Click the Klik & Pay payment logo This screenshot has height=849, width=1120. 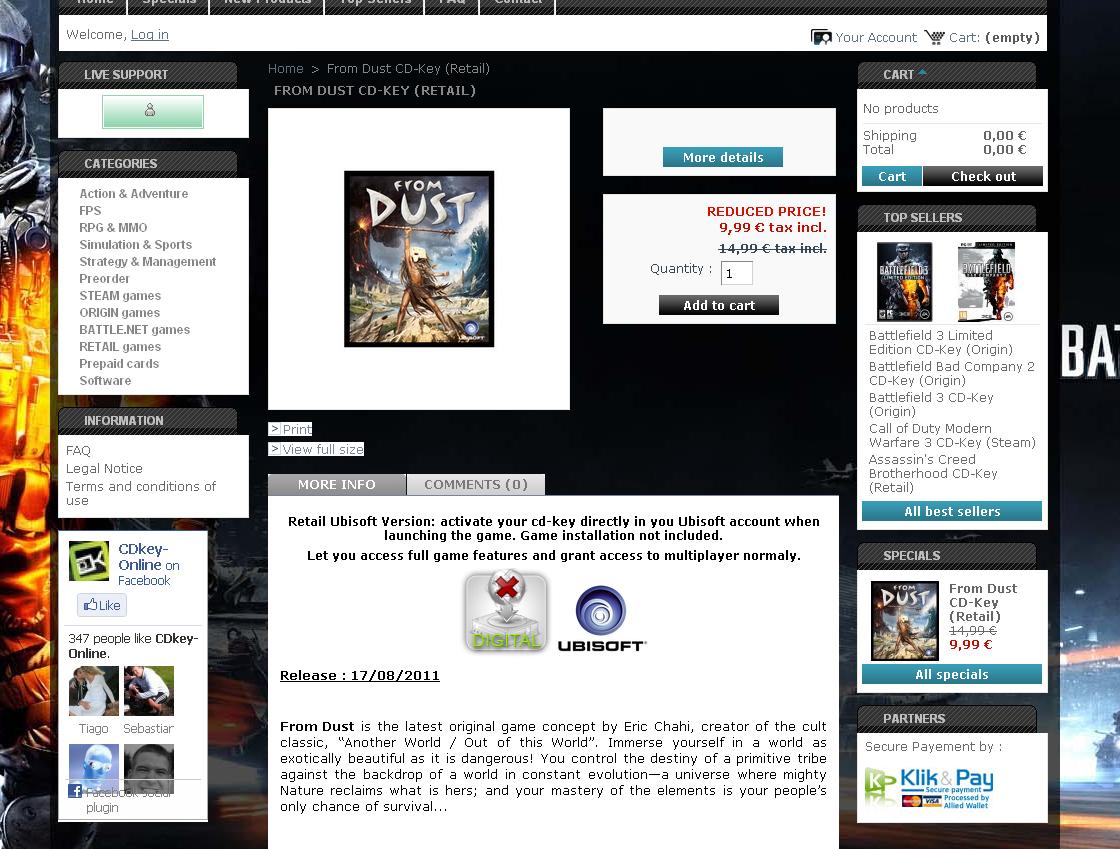(929, 788)
